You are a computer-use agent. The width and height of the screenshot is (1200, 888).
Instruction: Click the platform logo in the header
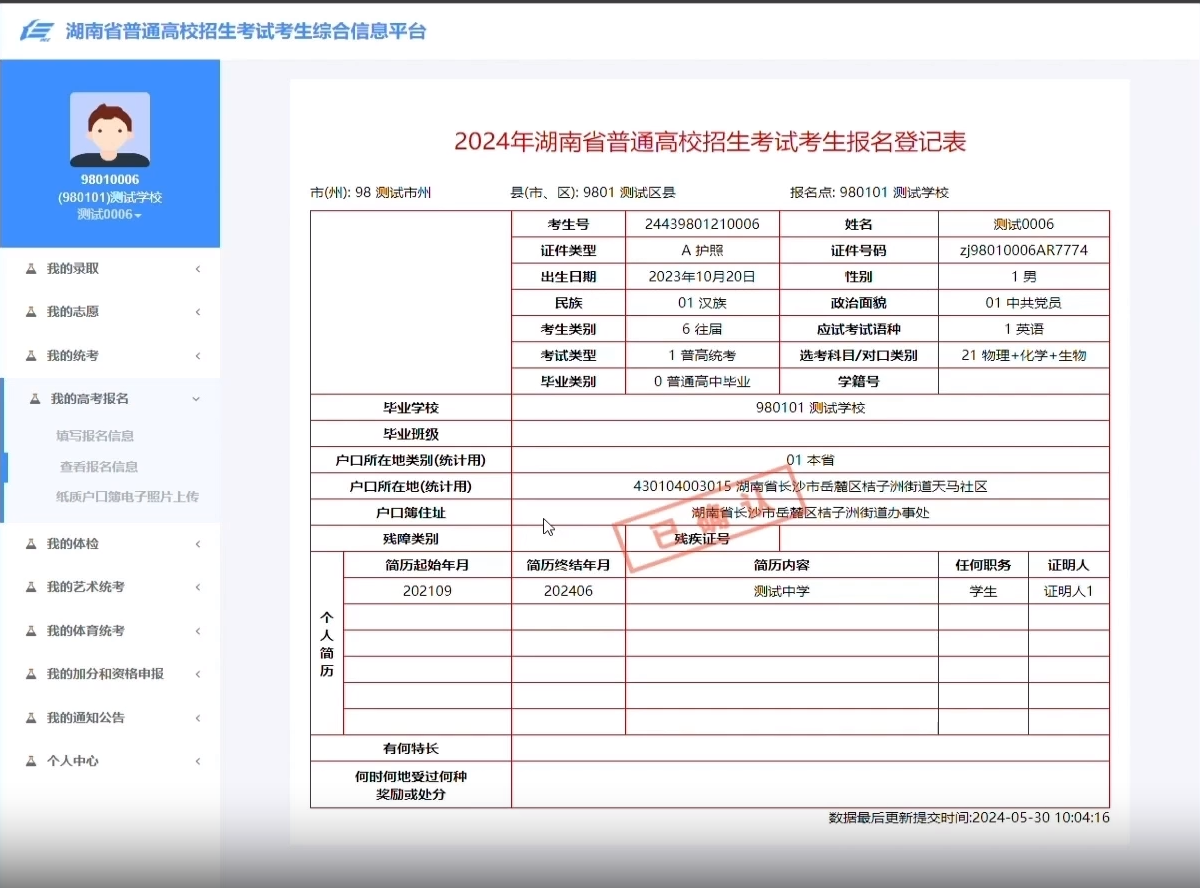38,30
